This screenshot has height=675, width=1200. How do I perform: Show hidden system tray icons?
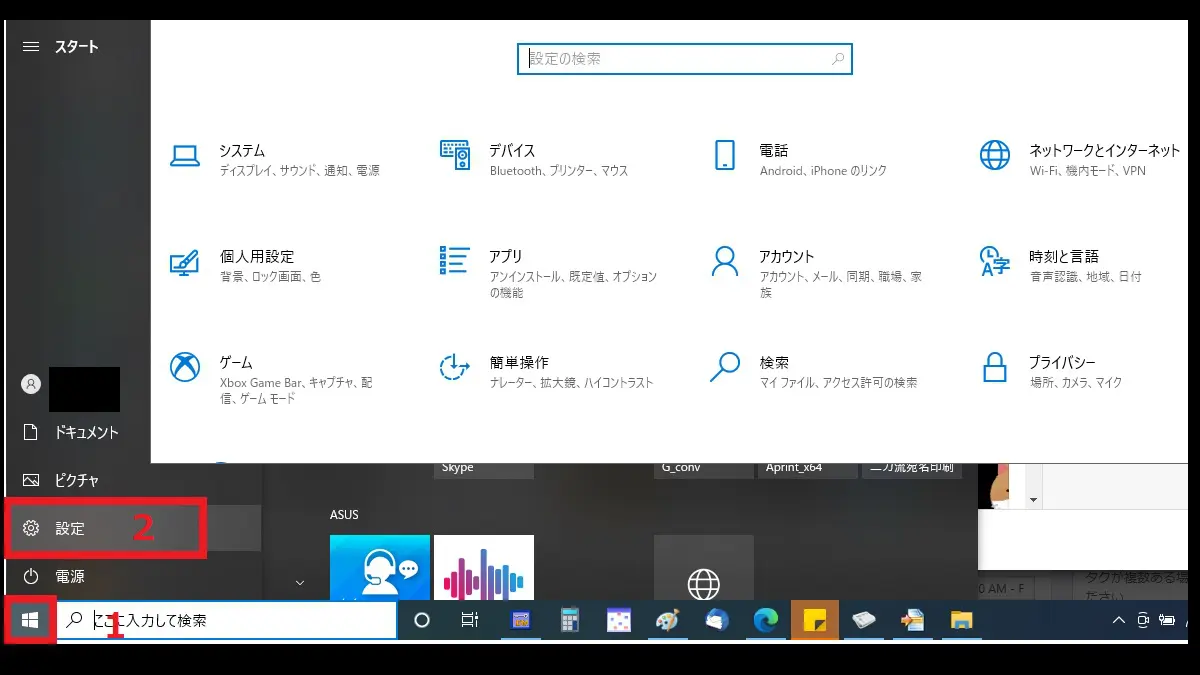[1119, 621]
